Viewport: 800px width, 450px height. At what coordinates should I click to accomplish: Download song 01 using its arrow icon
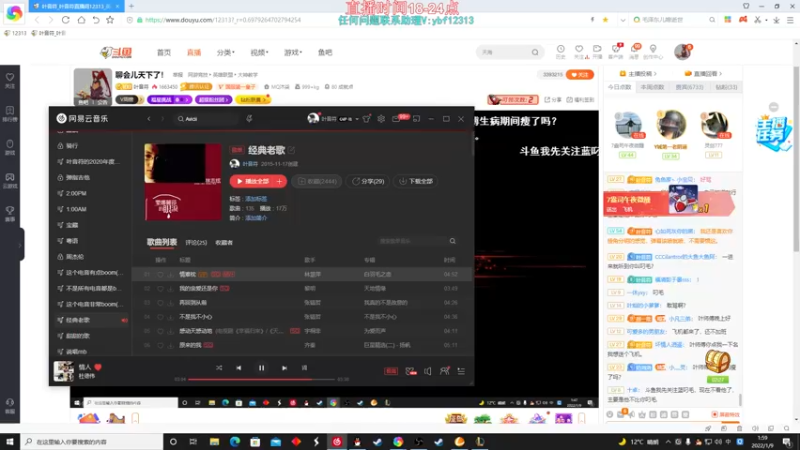pyautogui.click(x=170, y=274)
